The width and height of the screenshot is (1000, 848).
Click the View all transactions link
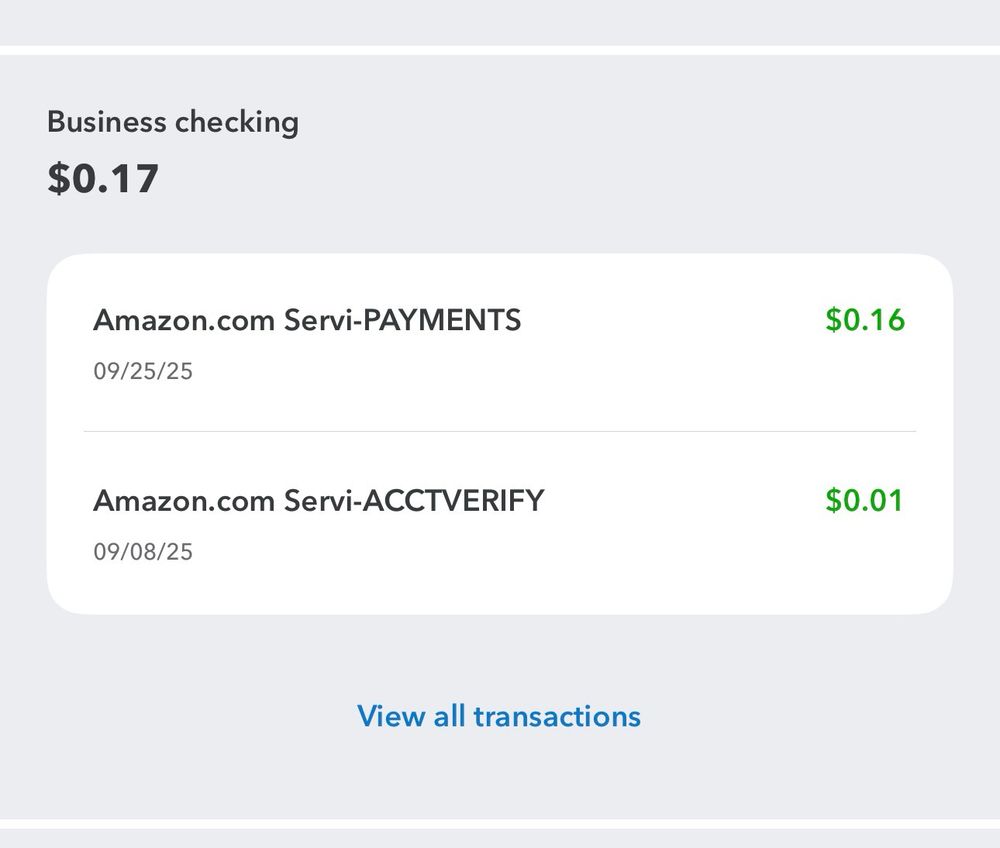[499, 716]
